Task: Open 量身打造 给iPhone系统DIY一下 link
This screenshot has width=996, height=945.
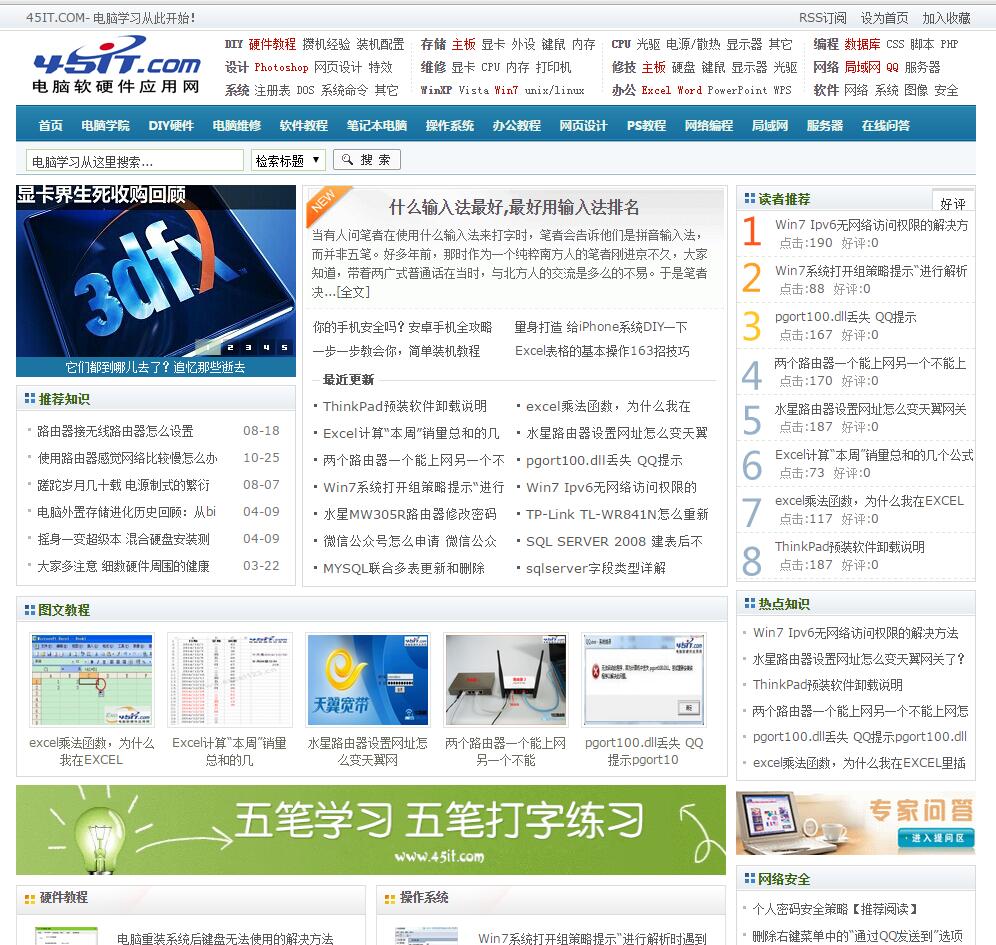Action: click(x=601, y=327)
